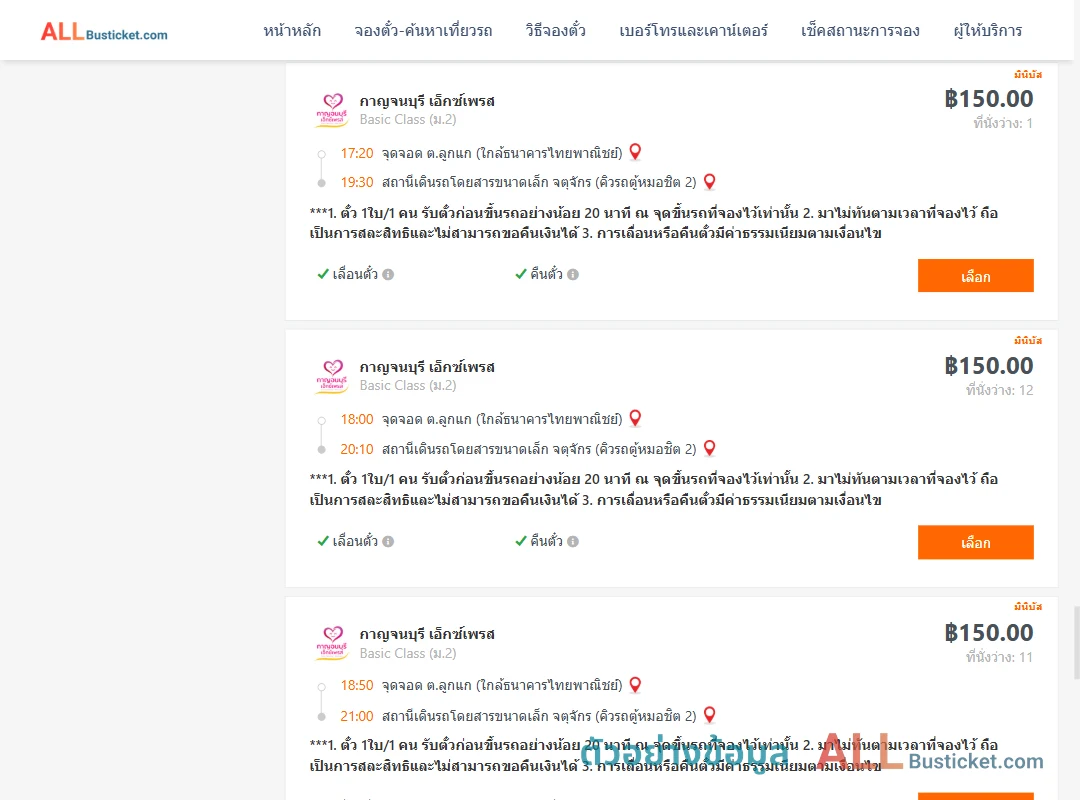Click operator logo on the 17:20 trip card
The image size is (1080, 800).
tap(332, 110)
